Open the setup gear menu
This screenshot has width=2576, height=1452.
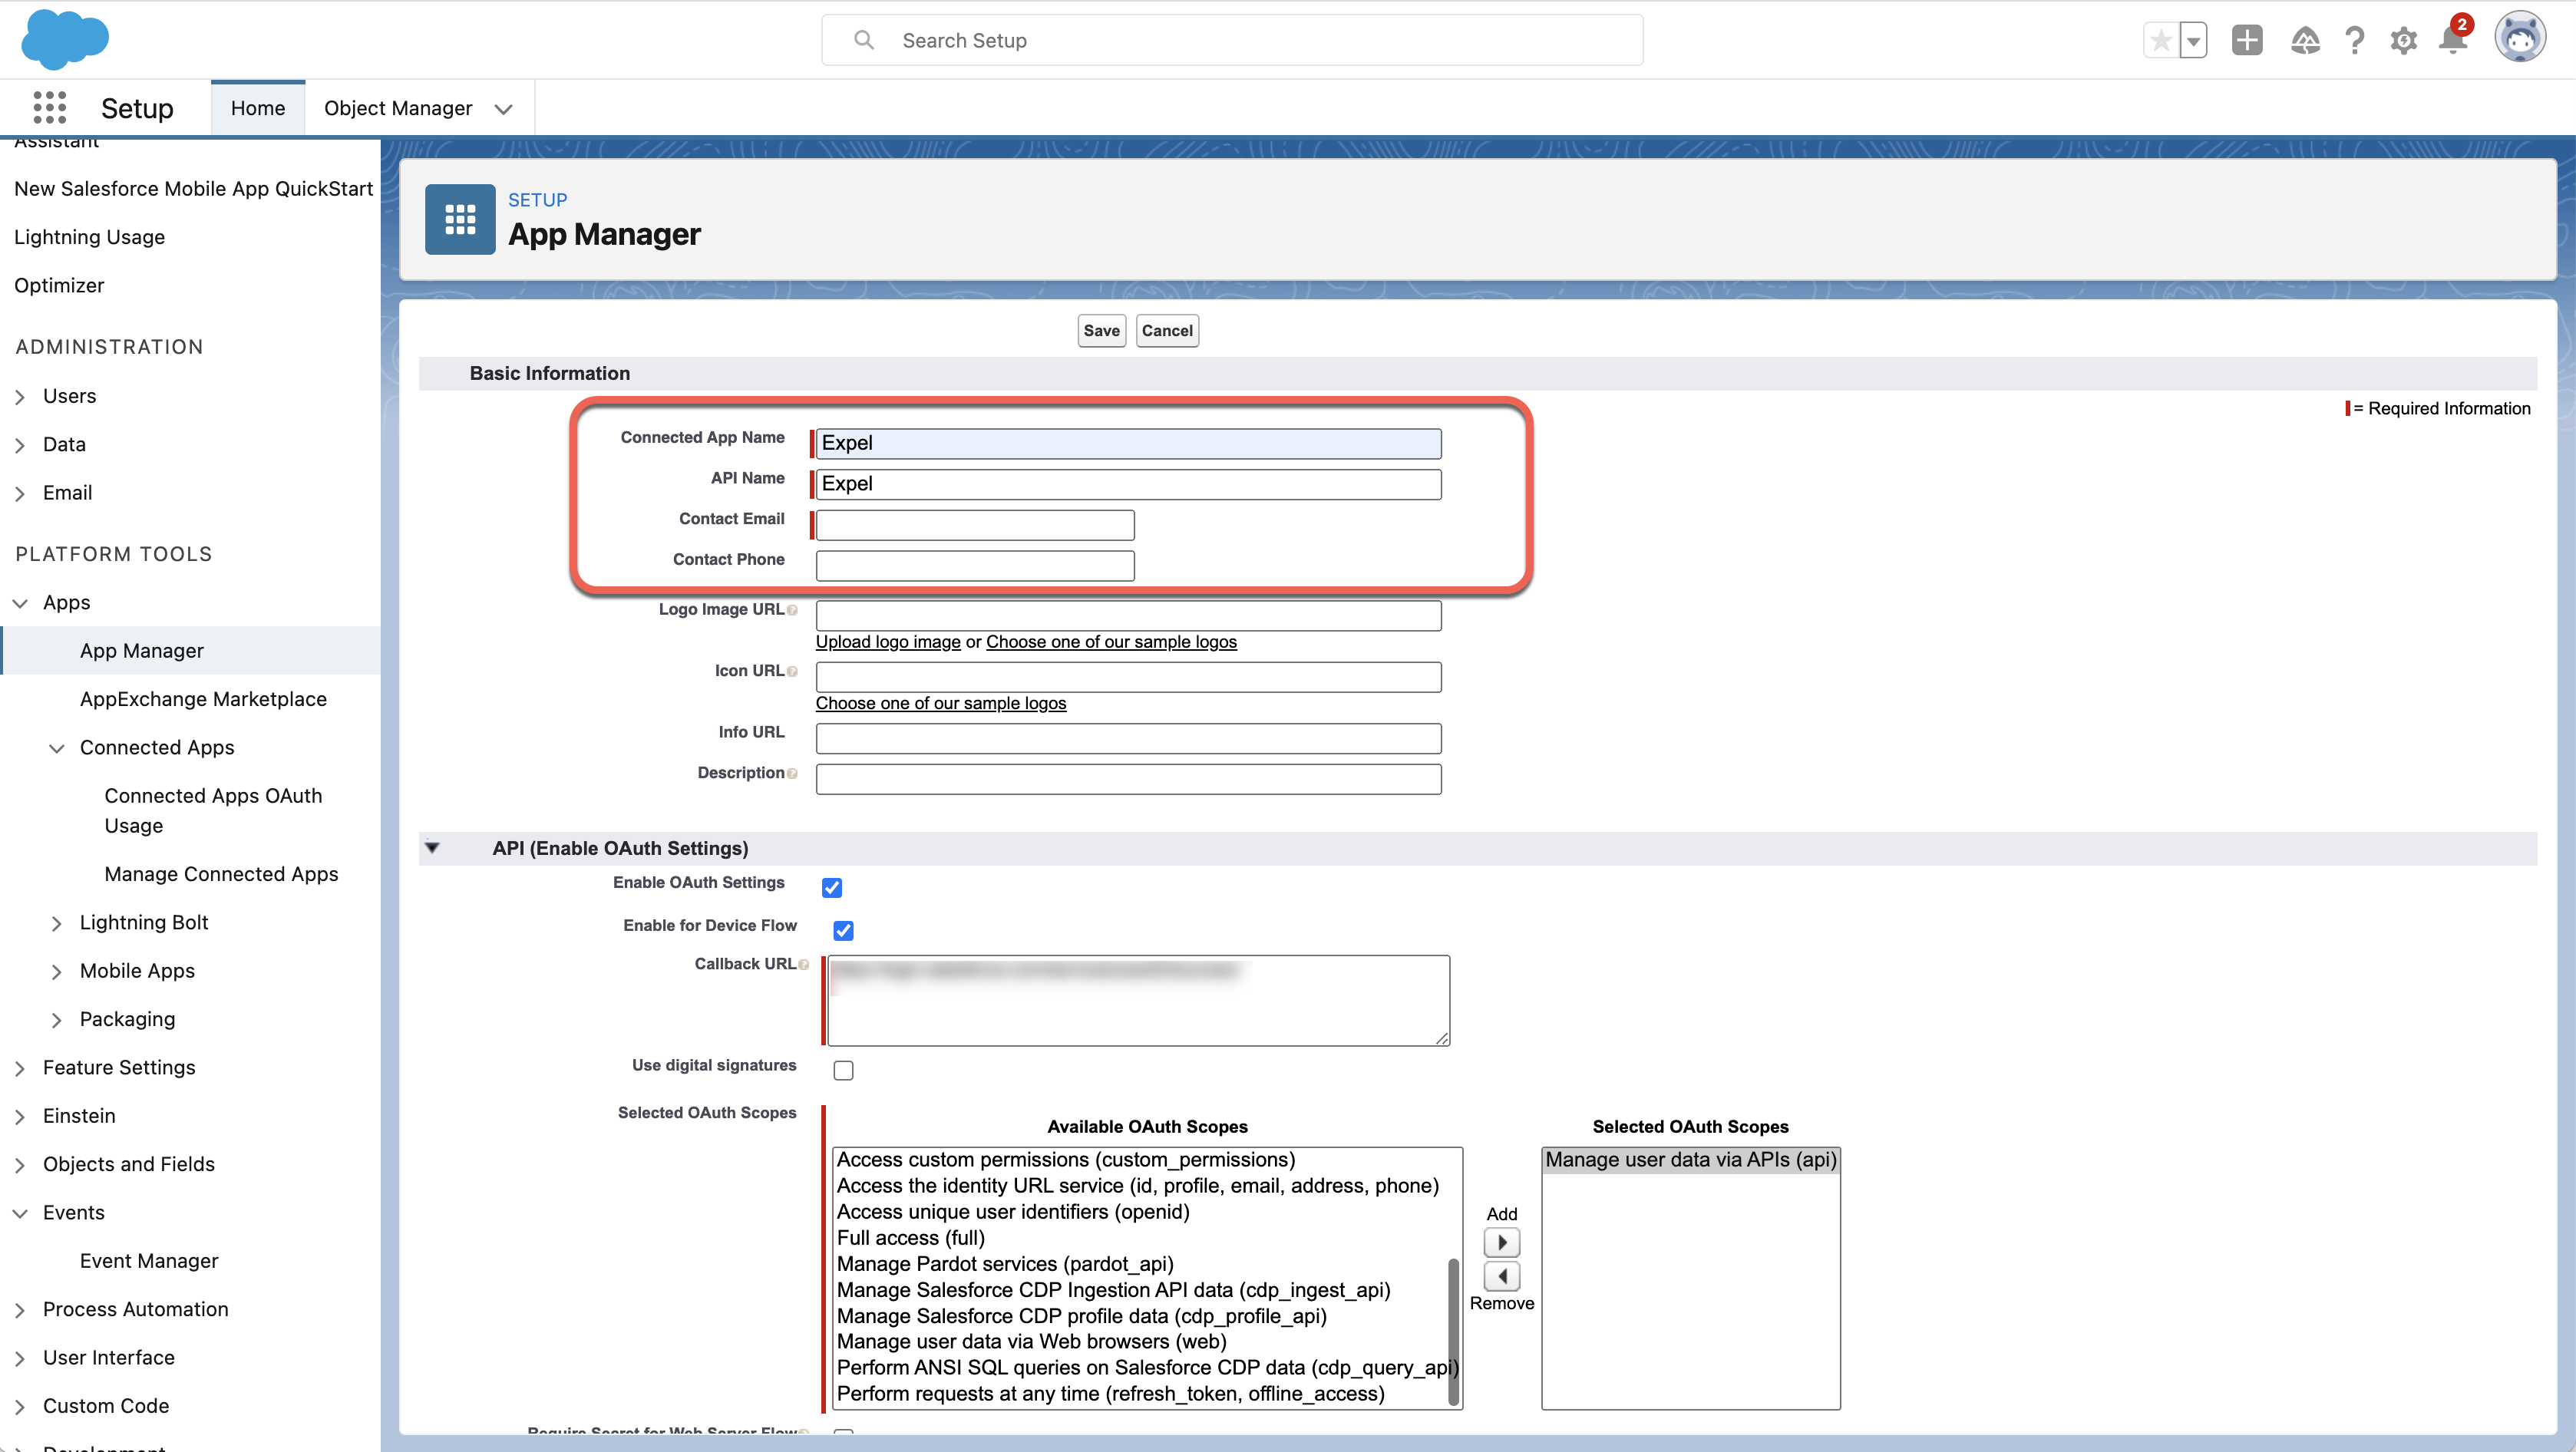(2403, 41)
